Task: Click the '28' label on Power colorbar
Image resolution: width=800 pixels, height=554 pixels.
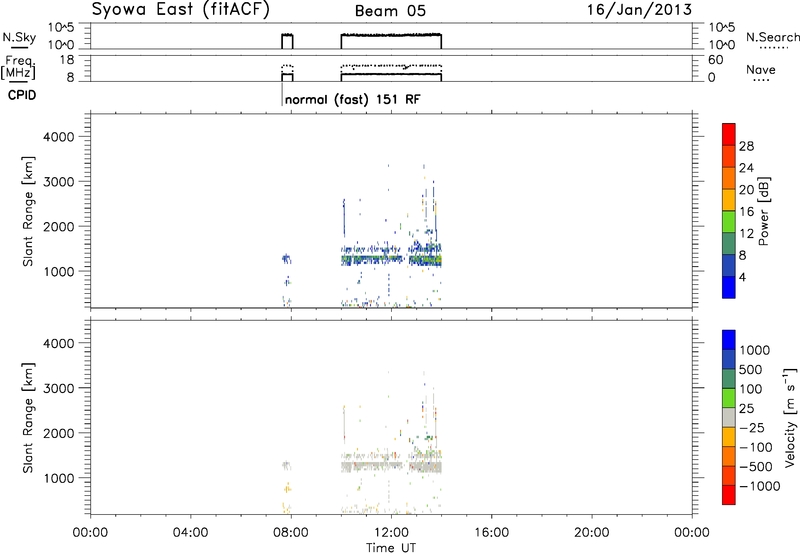Action: coord(747,146)
